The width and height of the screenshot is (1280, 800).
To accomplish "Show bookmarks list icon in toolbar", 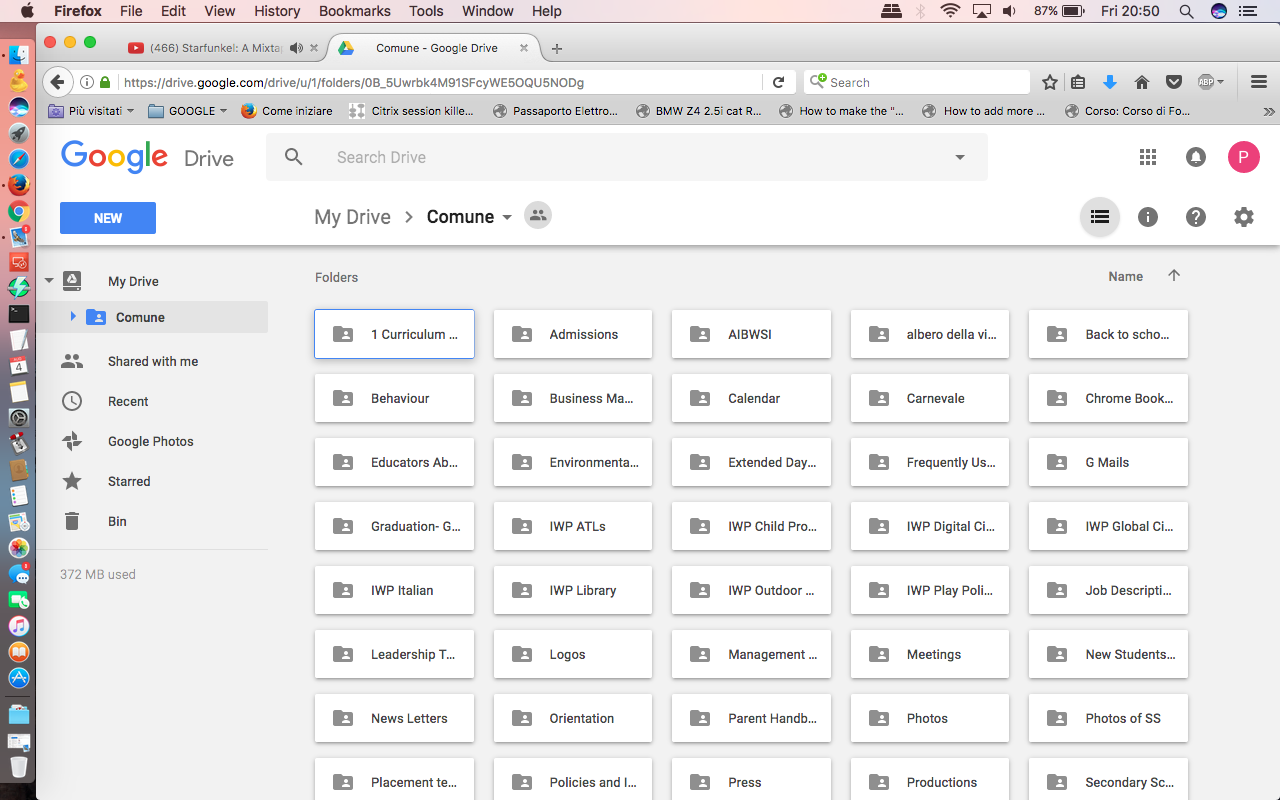I will (1078, 82).
